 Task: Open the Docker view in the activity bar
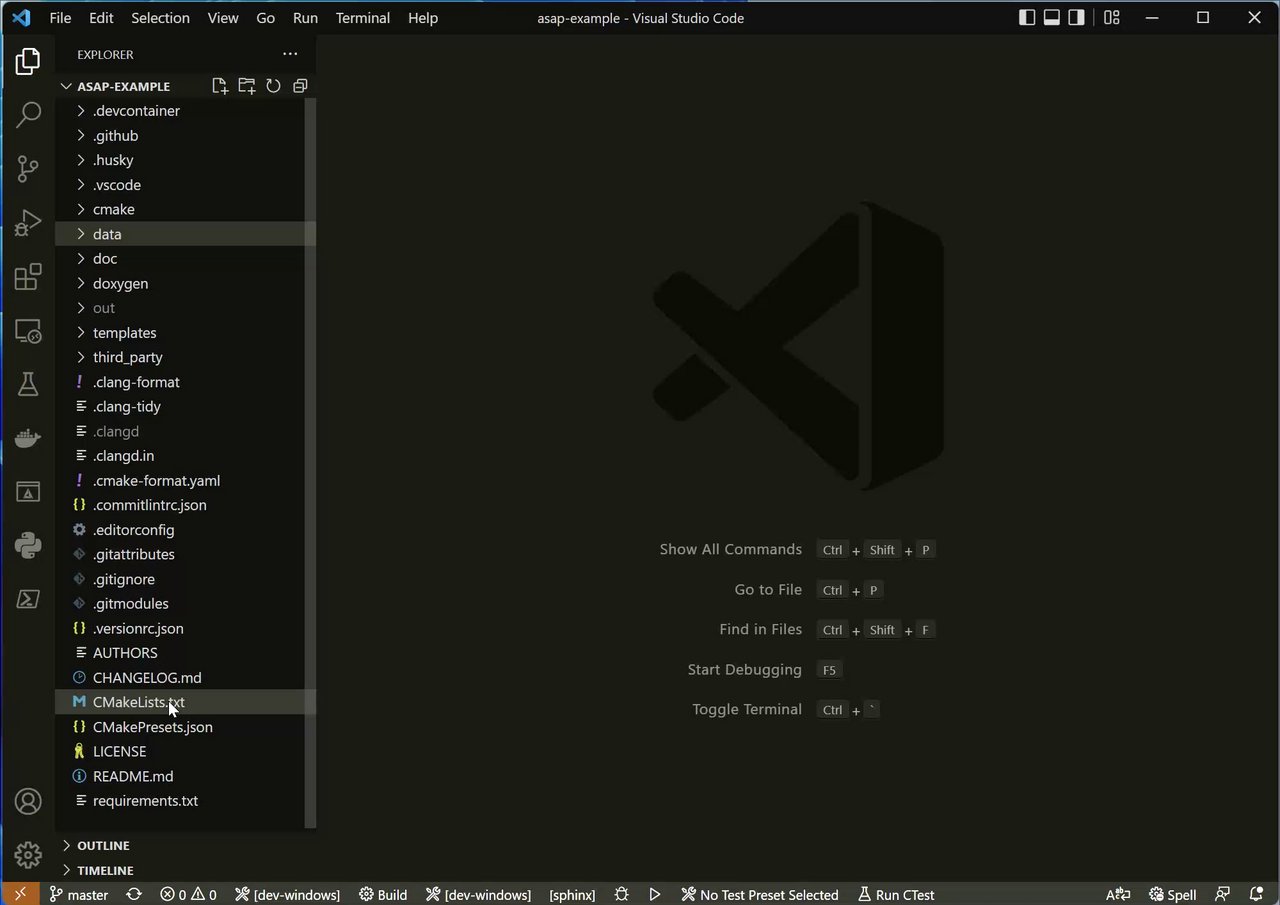click(x=28, y=438)
